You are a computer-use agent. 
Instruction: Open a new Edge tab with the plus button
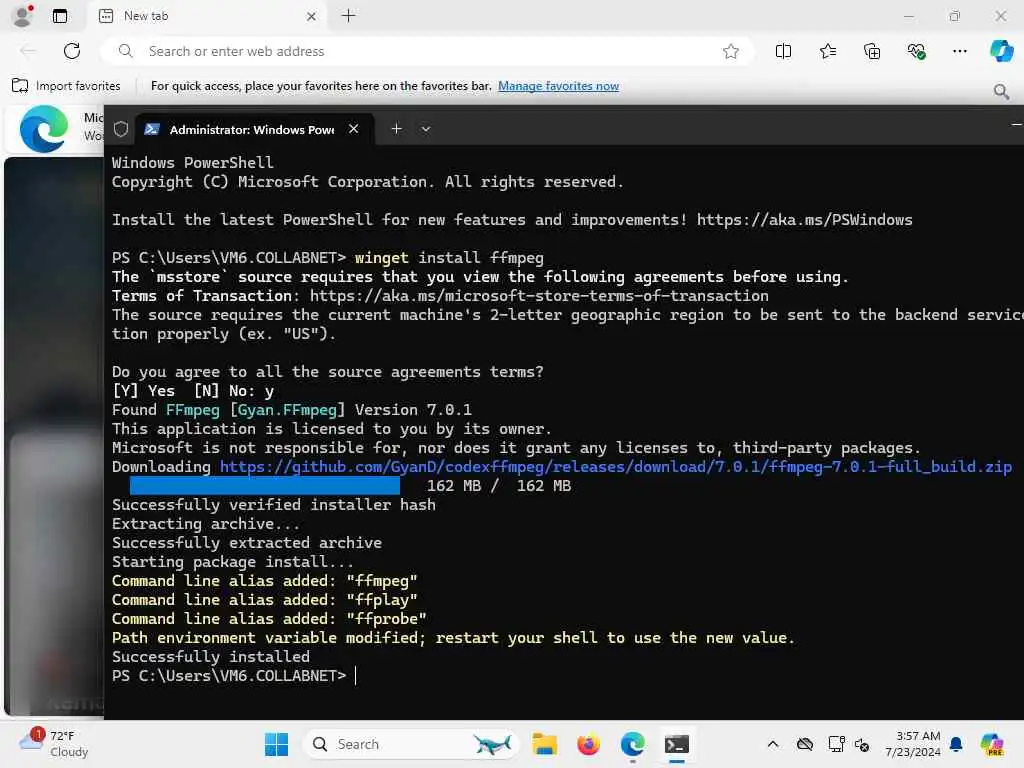click(349, 16)
